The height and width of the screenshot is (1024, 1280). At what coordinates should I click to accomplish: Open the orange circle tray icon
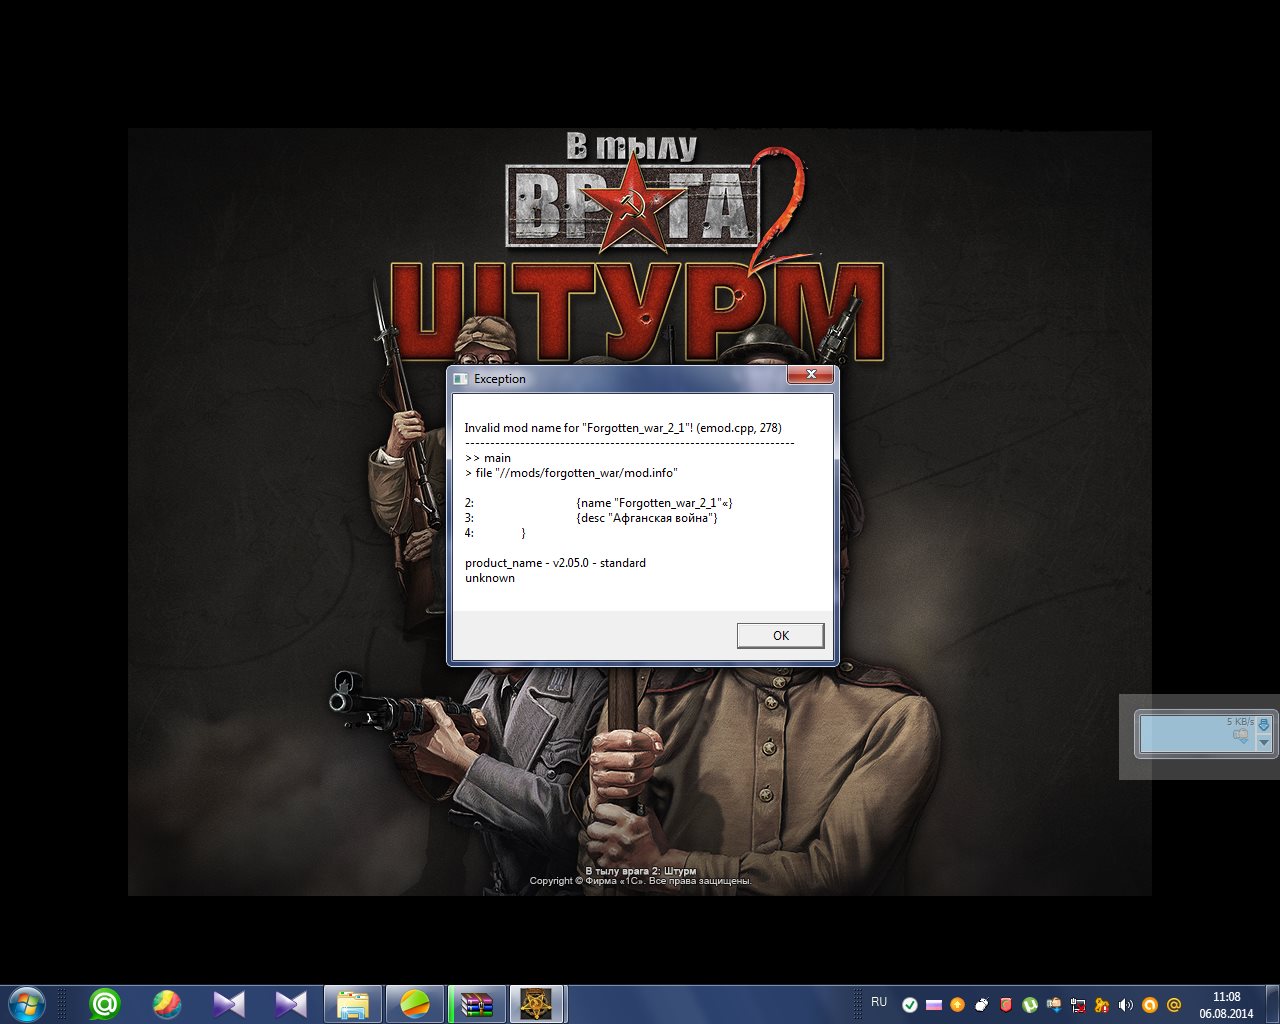(x=1150, y=1005)
